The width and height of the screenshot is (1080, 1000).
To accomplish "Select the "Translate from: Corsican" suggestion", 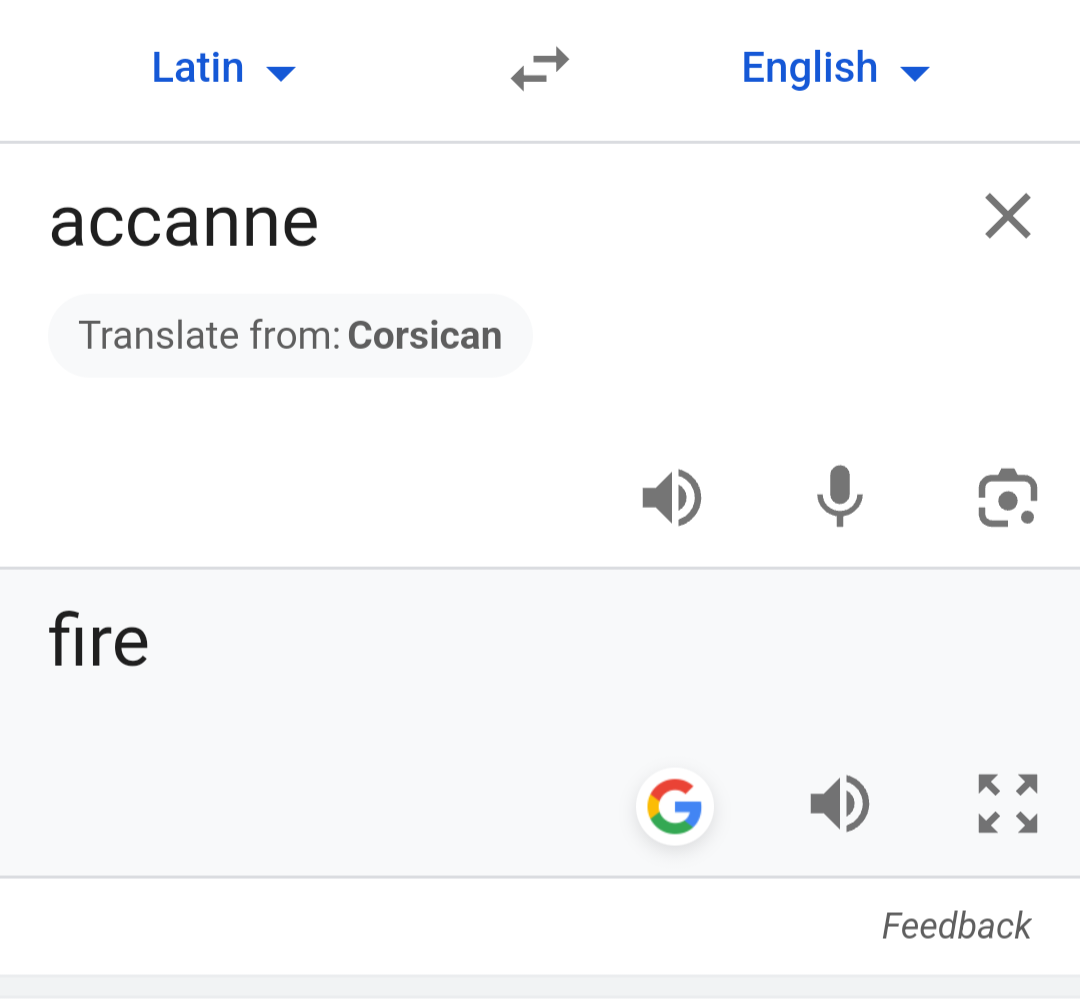I will 290,336.
